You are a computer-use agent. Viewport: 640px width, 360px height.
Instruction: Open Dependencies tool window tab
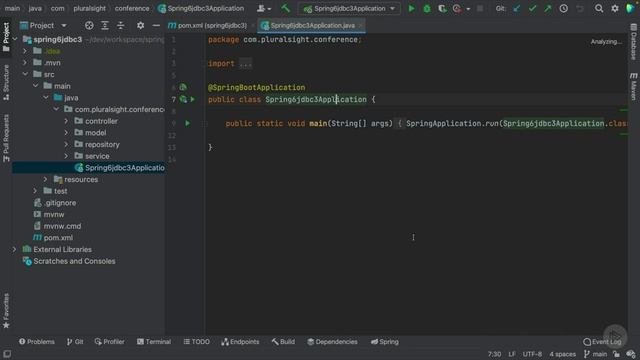pyautogui.click(x=332, y=342)
